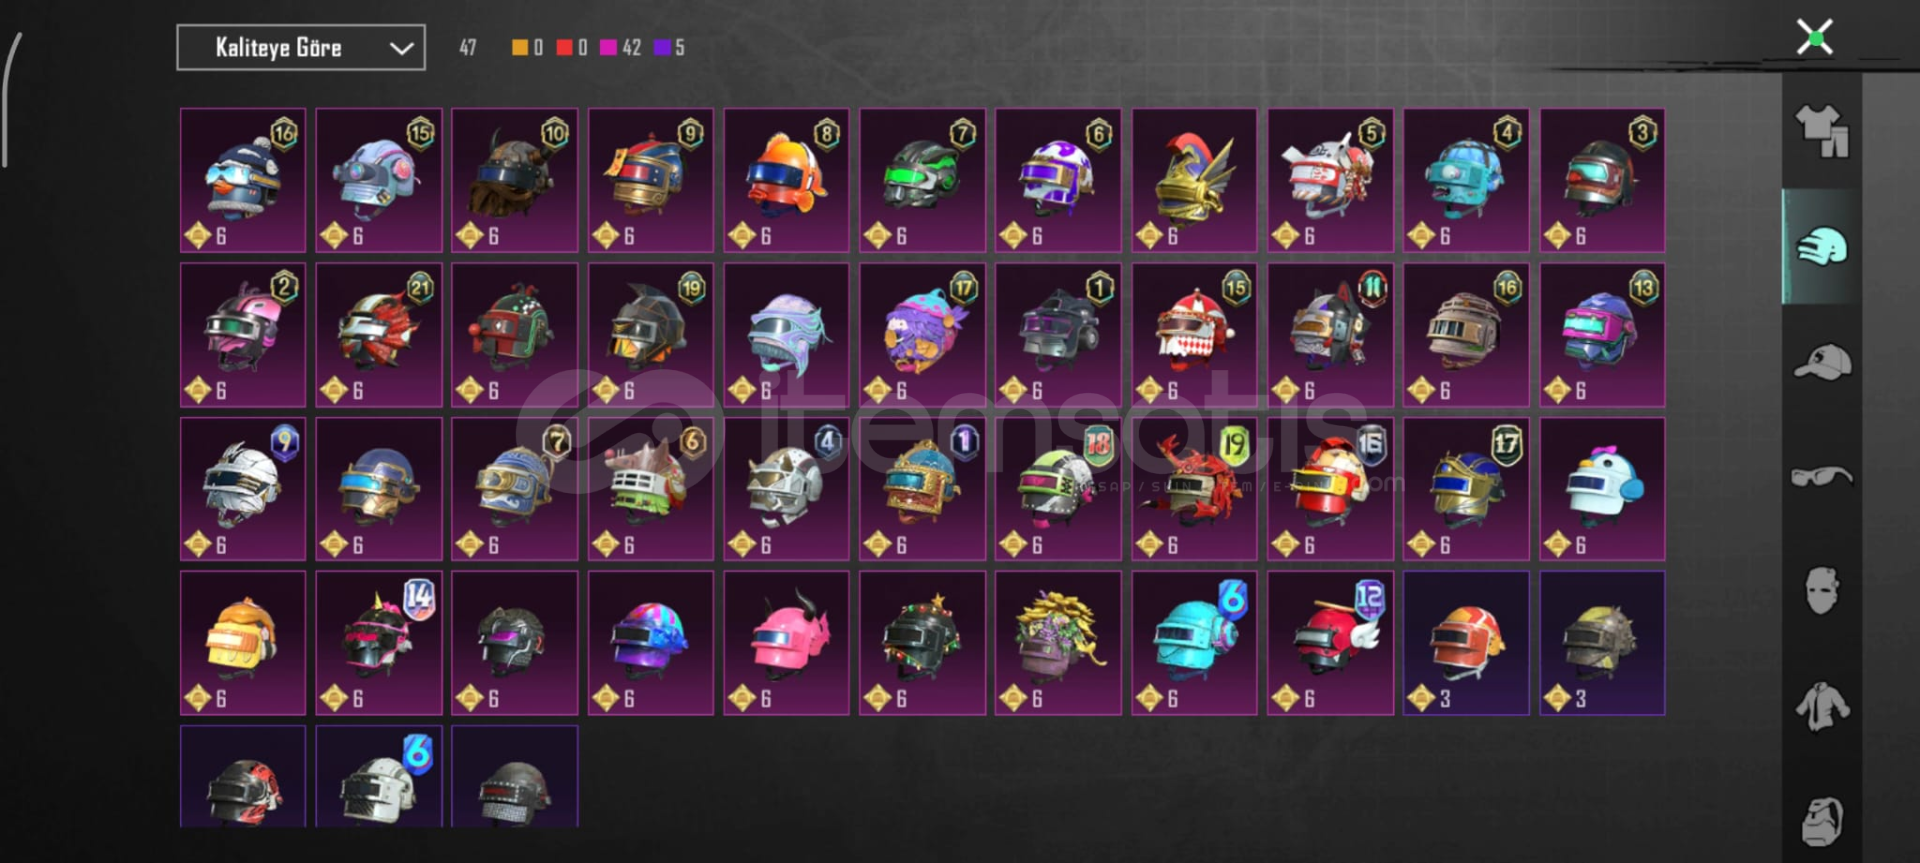This screenshot has height=863, width=1920.
Task: Open the glasses category icon
Action: click(x=1822, y=476)
